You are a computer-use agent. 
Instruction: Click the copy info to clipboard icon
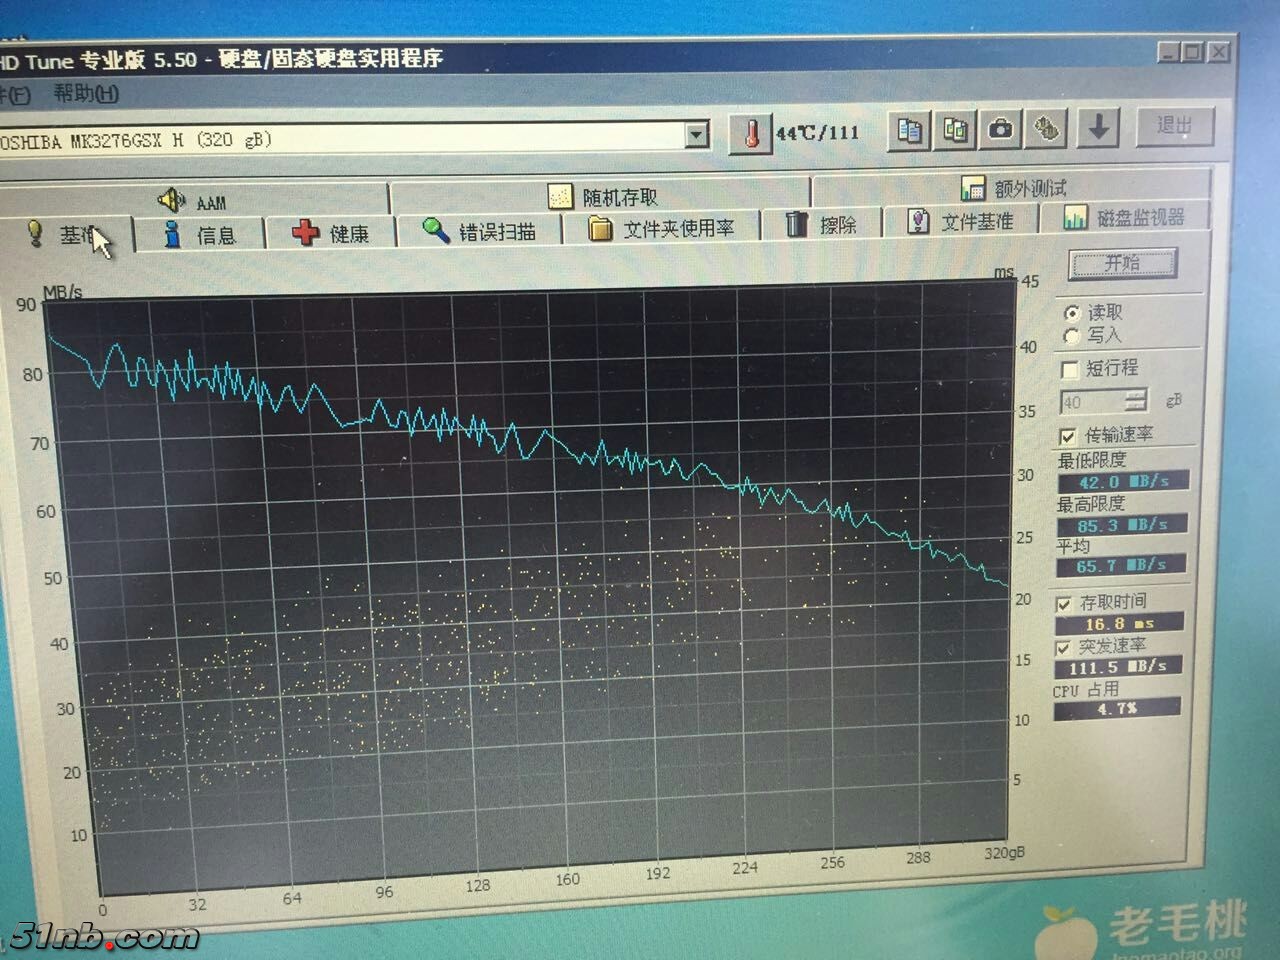tap(909, 130)
